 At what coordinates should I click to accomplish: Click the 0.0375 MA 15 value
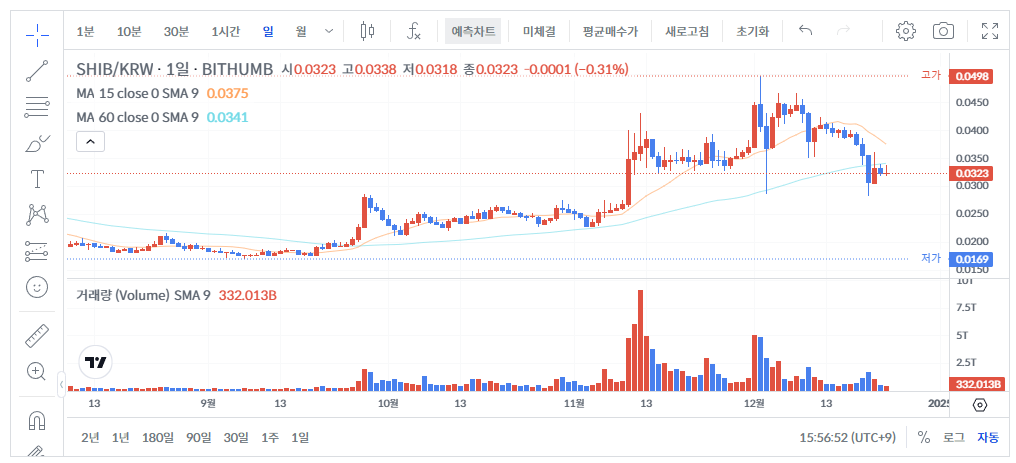pyautogui.click(x=227, y=93)
